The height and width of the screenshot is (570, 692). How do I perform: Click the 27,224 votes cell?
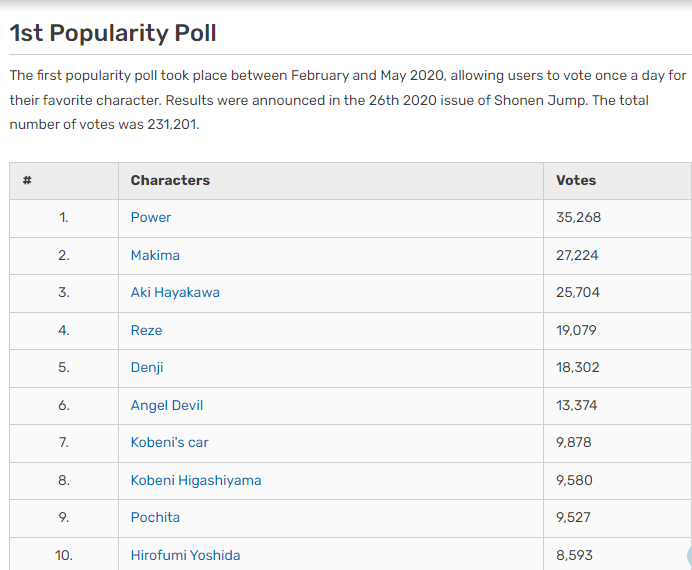tap(577, 255)
